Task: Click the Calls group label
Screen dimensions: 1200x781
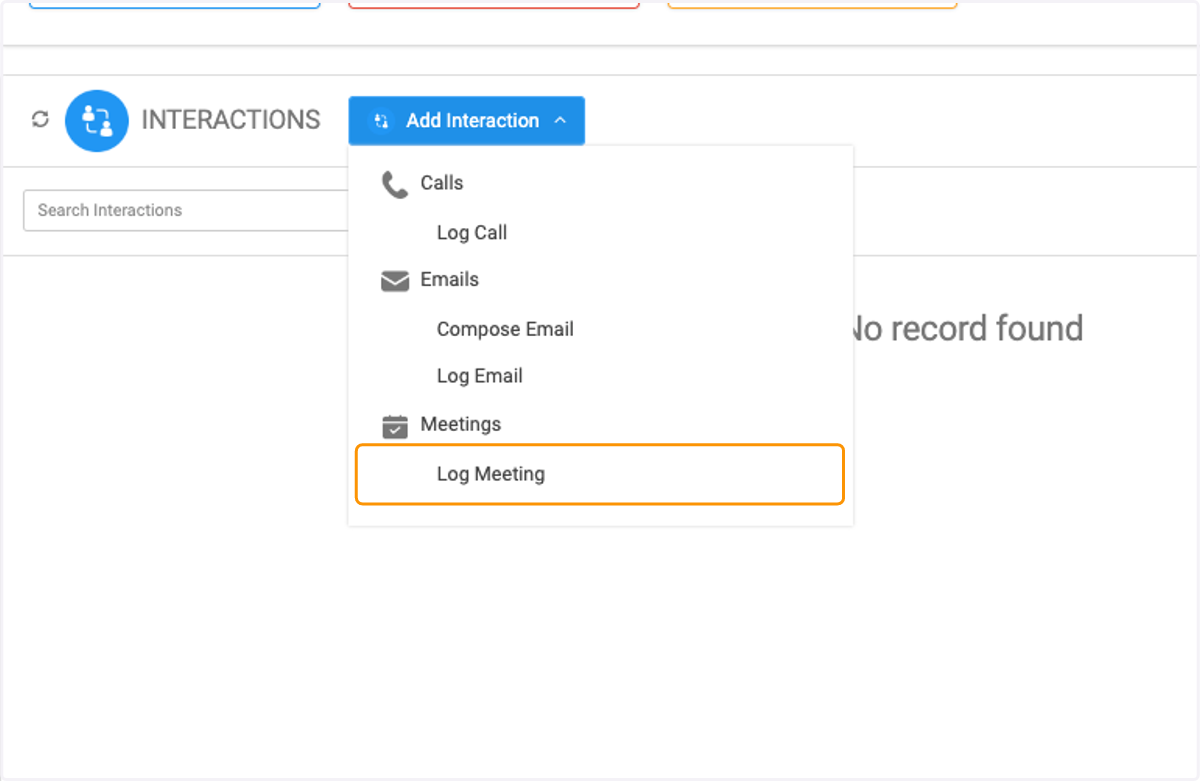Action: pyautogui.click(x=442, y=183)
